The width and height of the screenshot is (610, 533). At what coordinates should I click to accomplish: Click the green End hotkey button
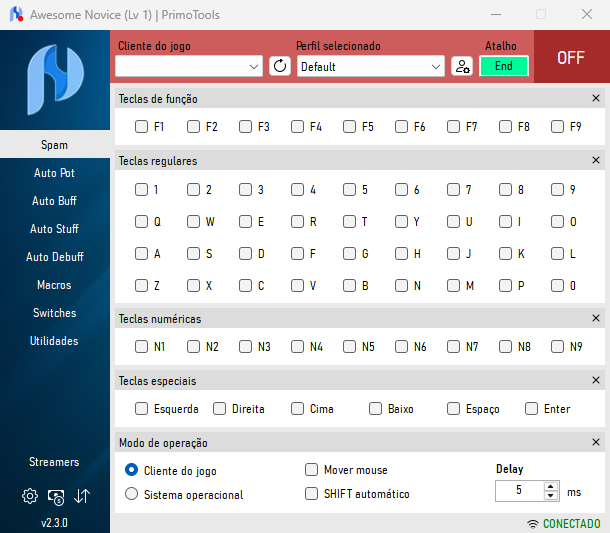503,66
